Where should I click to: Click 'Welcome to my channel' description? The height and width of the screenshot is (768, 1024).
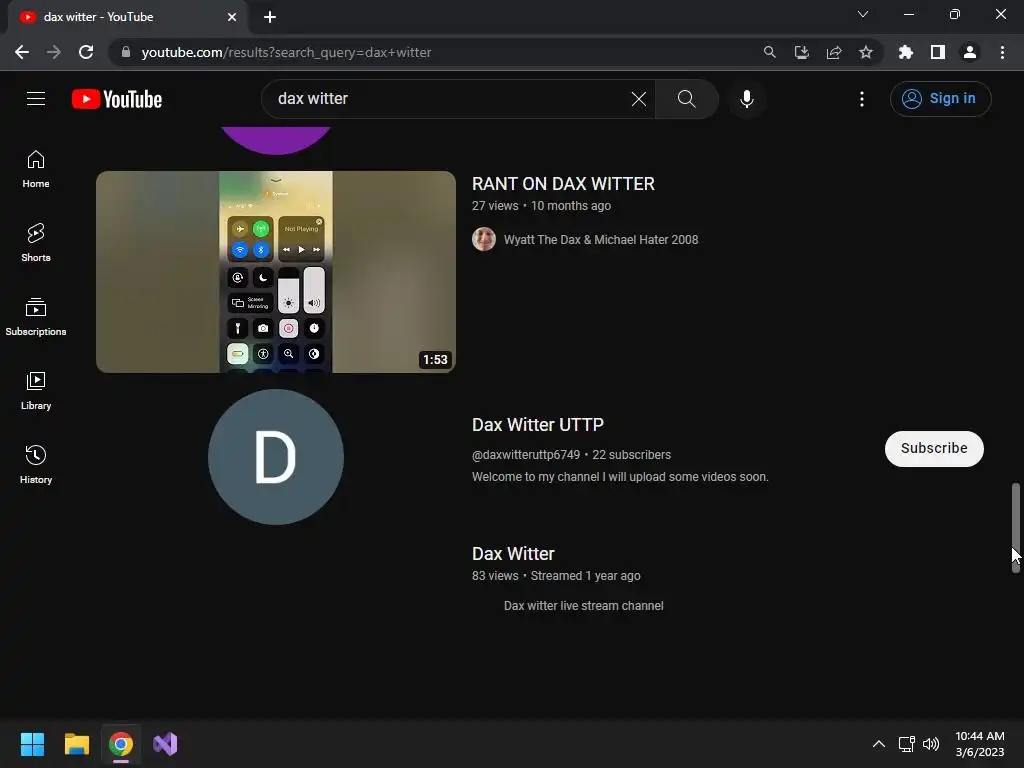point(620,477)
